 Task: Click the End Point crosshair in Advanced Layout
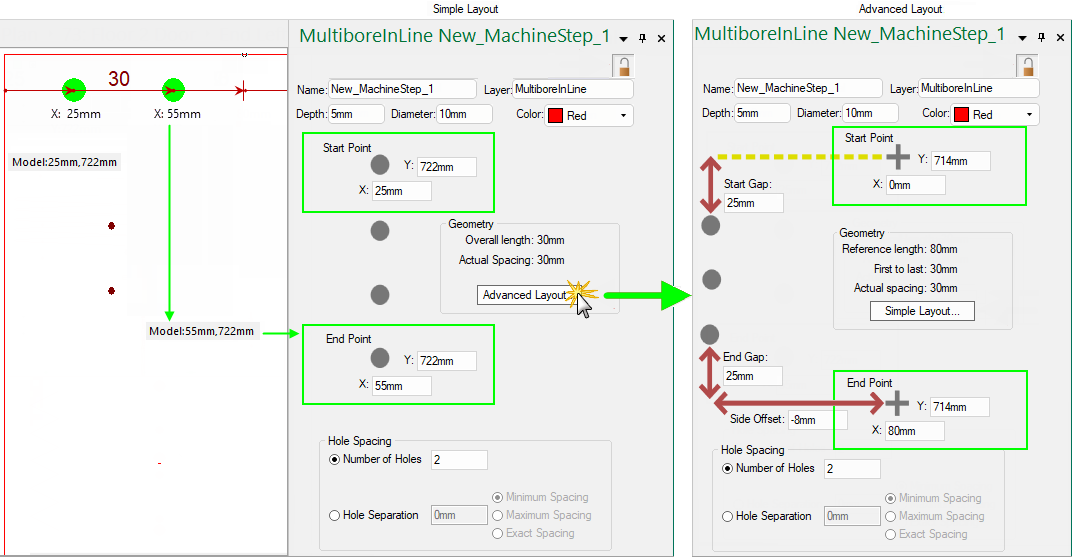tap(898, 403)
